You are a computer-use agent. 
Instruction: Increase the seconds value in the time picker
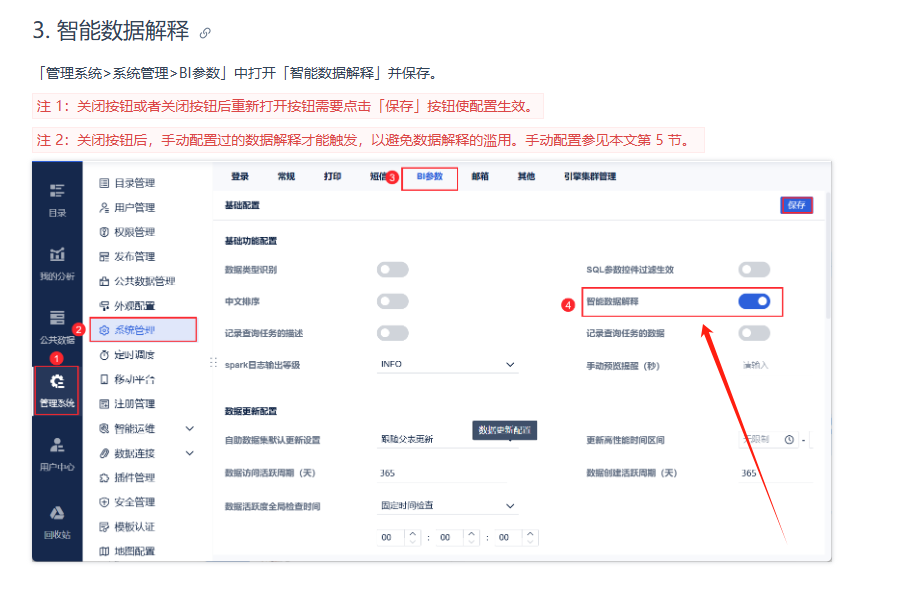click(530, 533)
